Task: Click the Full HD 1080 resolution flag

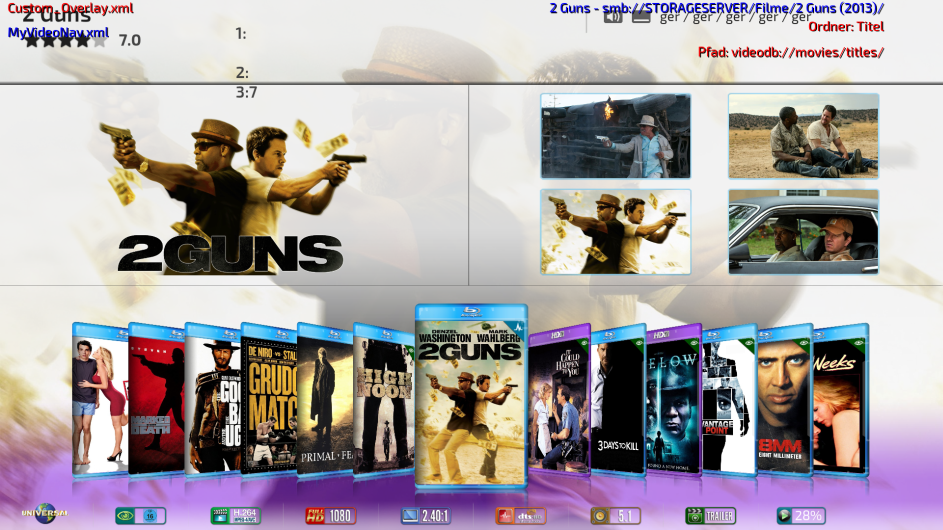Action: (x=331, y=516)
